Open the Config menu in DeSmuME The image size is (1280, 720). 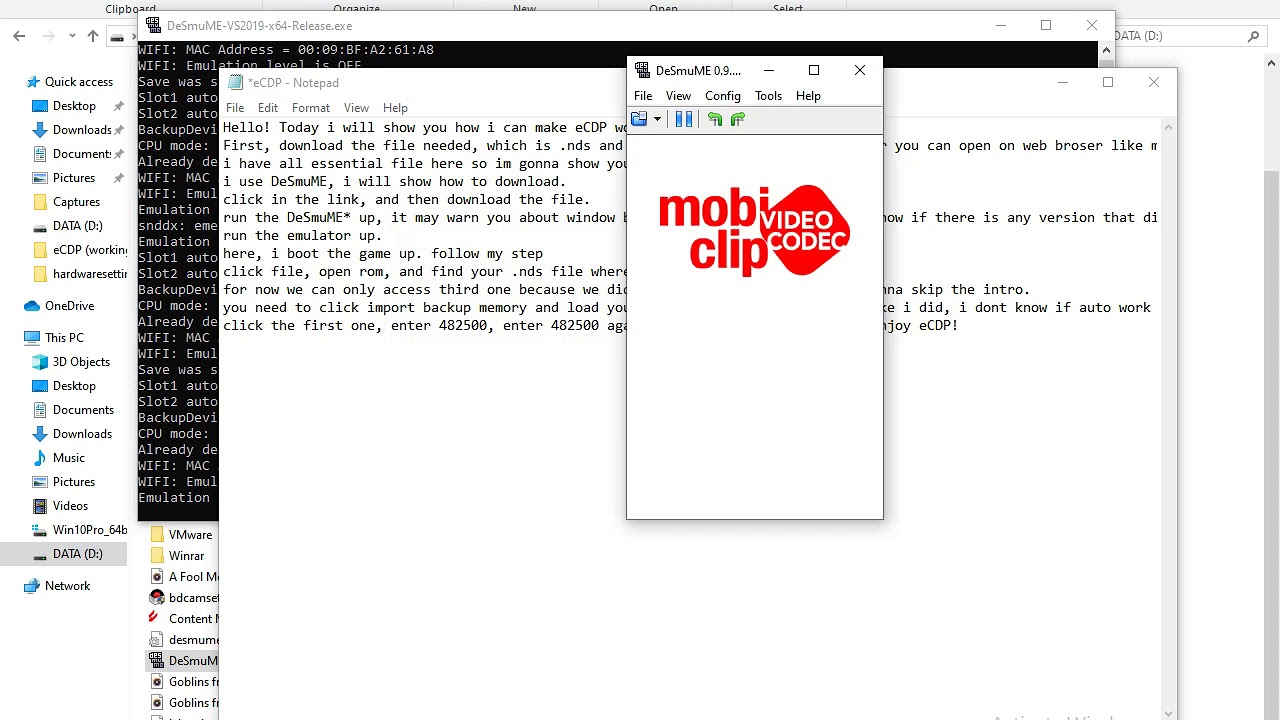pyautogui.click(x=722, y=96)
